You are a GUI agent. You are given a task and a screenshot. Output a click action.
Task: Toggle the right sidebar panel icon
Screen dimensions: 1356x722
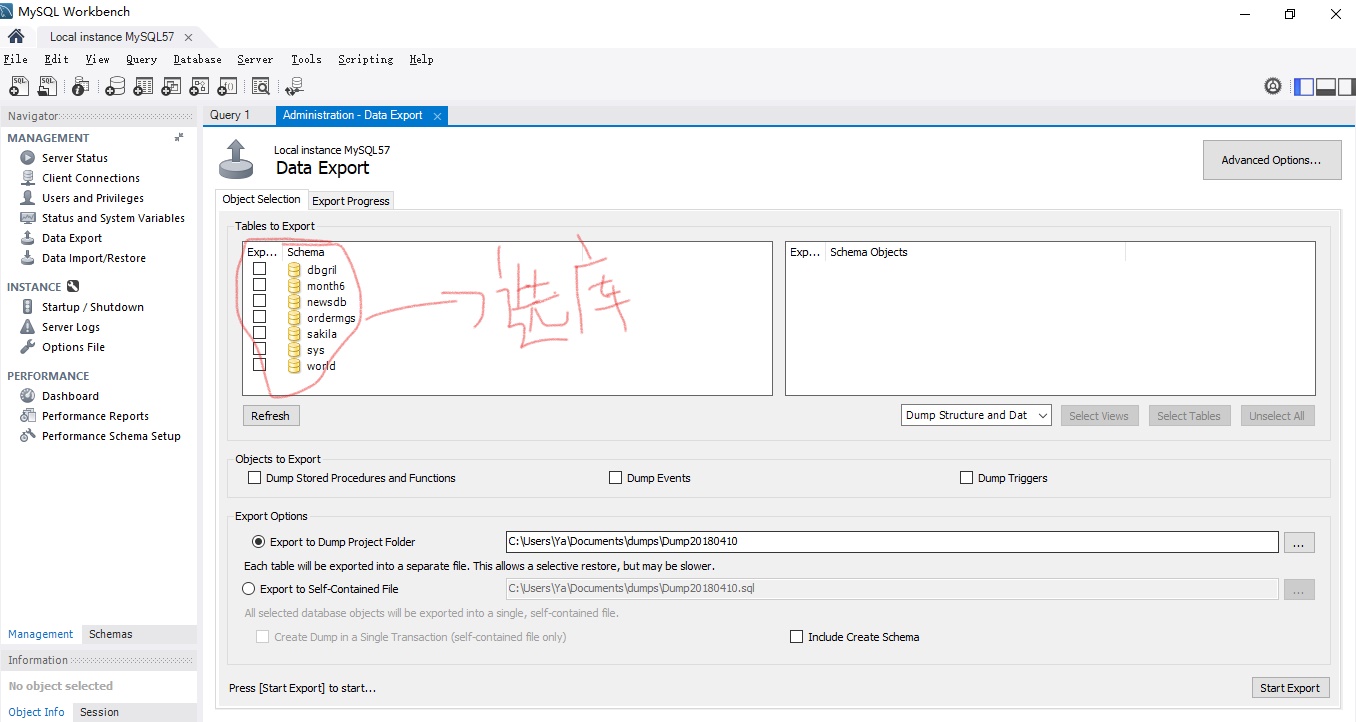(x=1346, y=86)
